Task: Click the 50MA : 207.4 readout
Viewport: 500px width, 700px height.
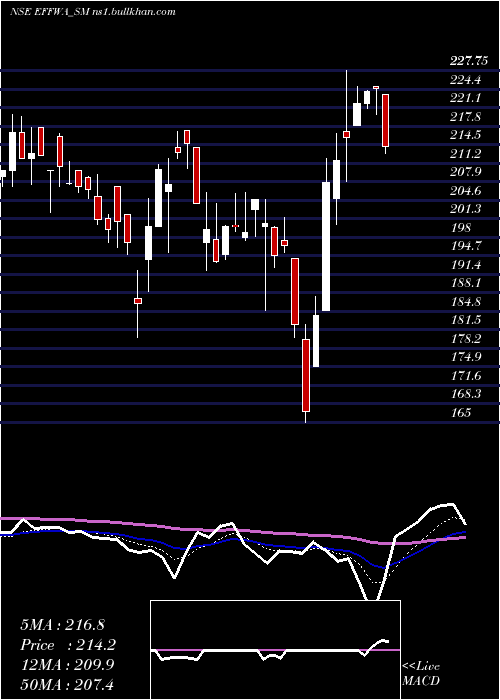Action: [x=67, y=684]
